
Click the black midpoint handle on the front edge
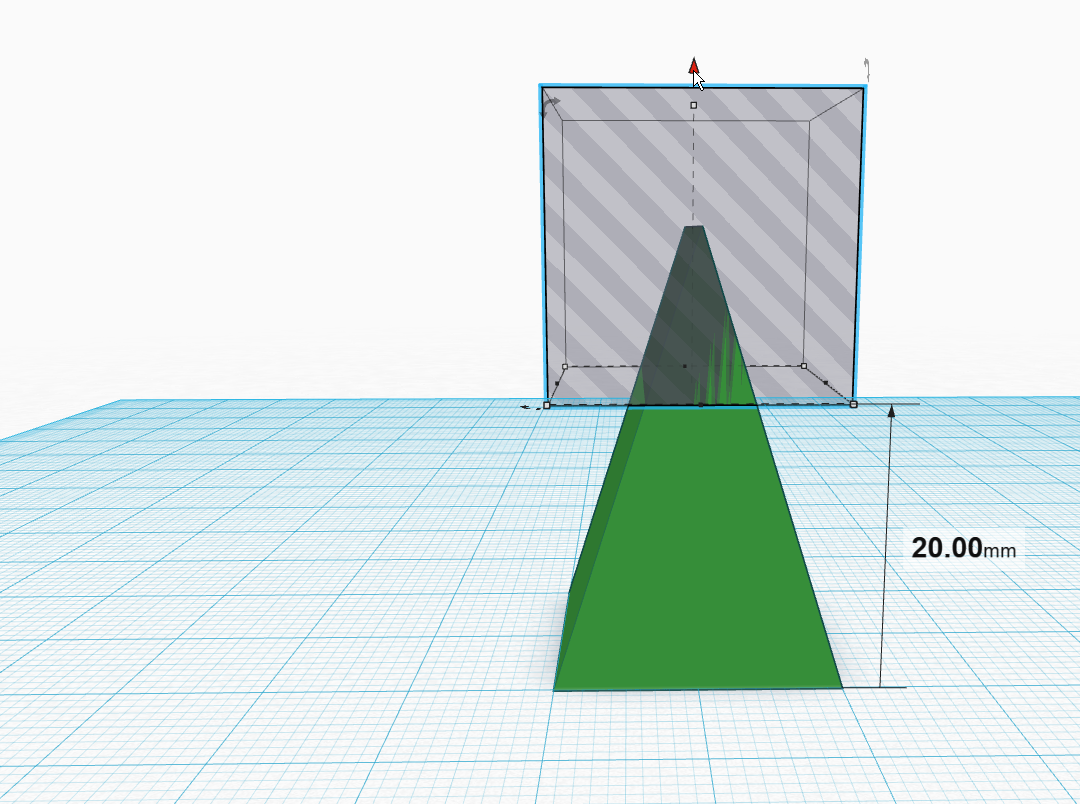coord(700,405)
